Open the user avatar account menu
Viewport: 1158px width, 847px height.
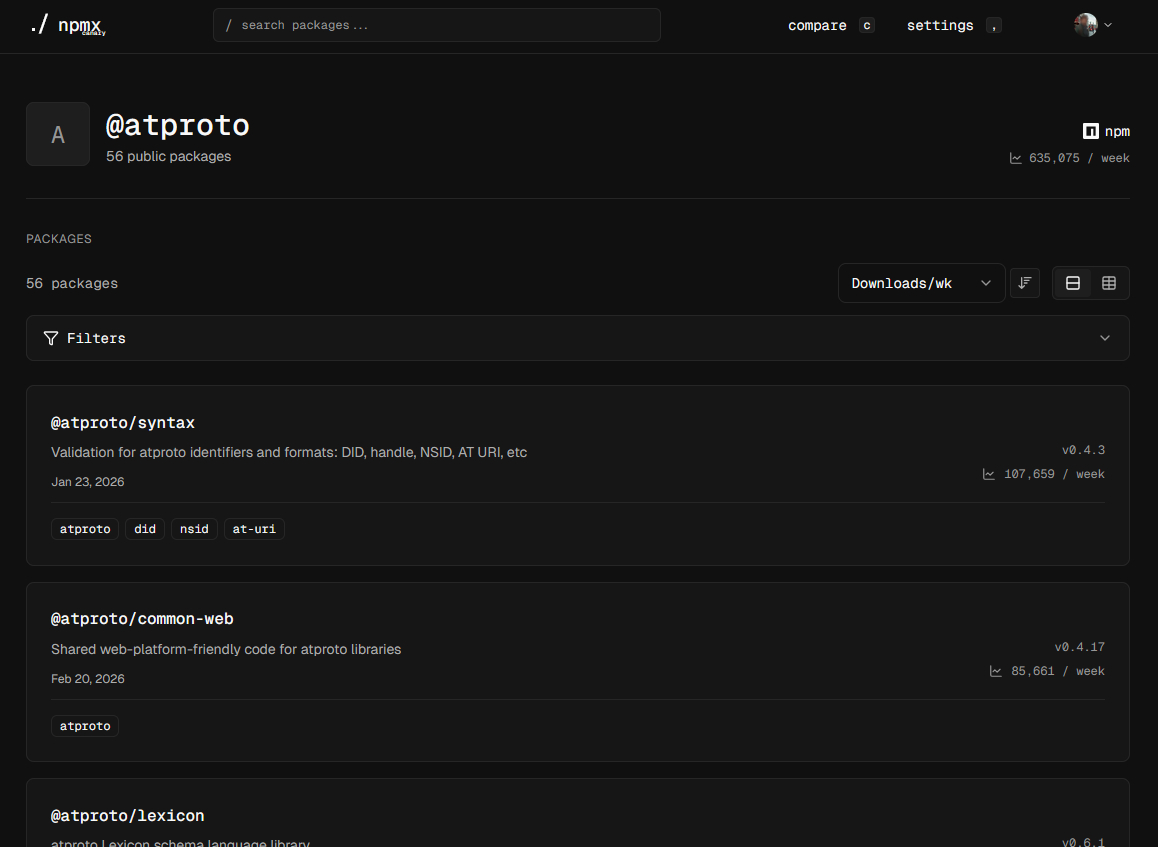click(x=1092, y=25)
